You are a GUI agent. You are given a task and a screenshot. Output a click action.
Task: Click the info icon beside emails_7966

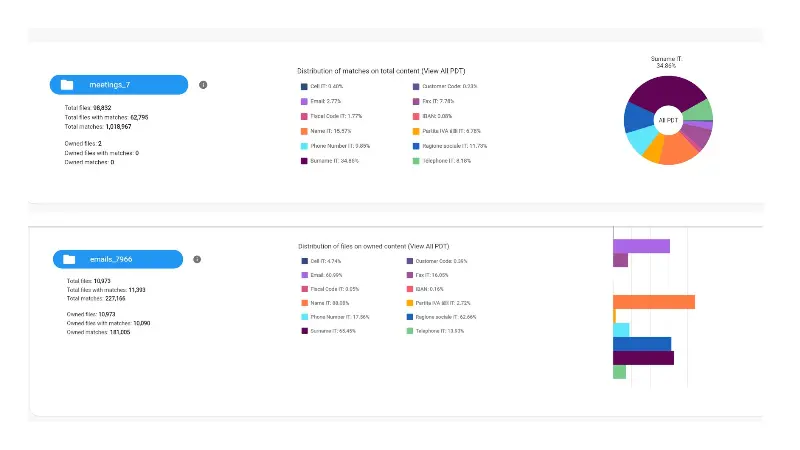[197, 259]
